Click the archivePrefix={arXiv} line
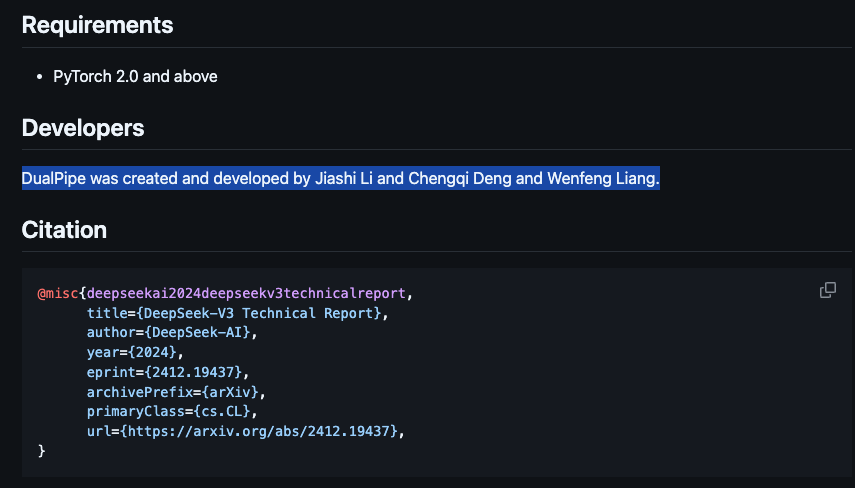 pyautogui.click(x=176, y=391)
